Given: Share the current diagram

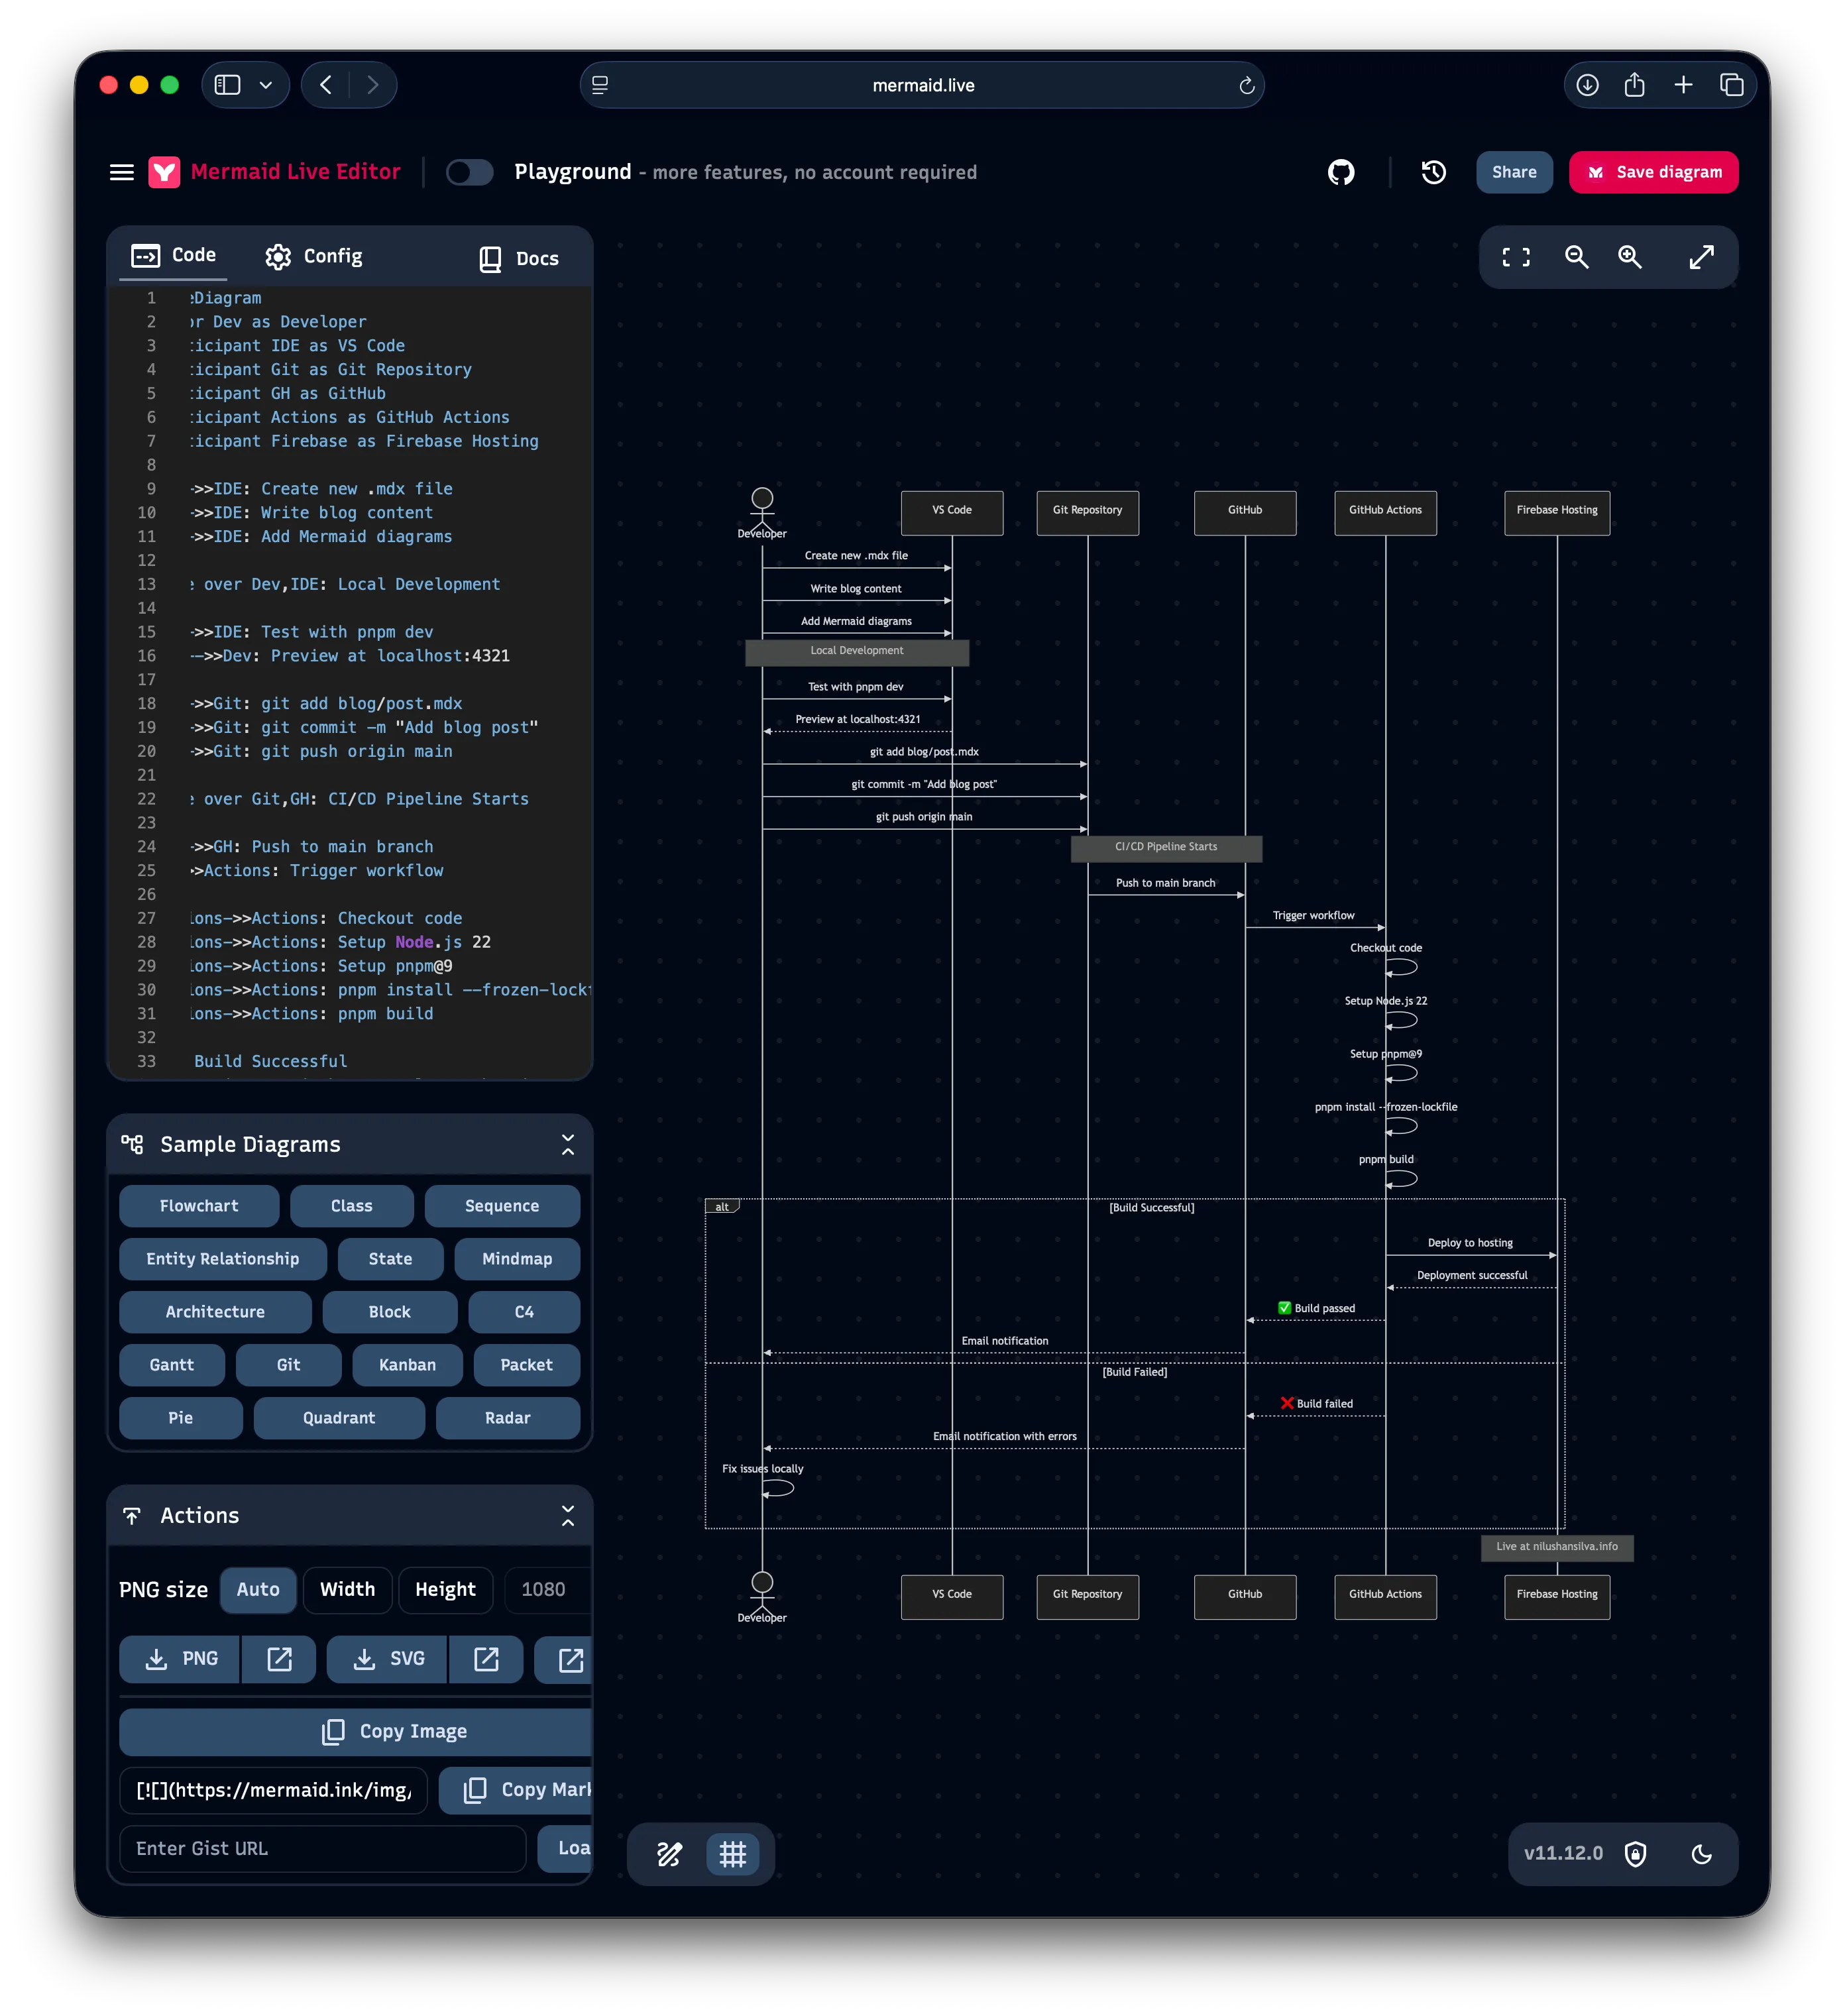Looking at the screenshot, I should click(1514, 172).
